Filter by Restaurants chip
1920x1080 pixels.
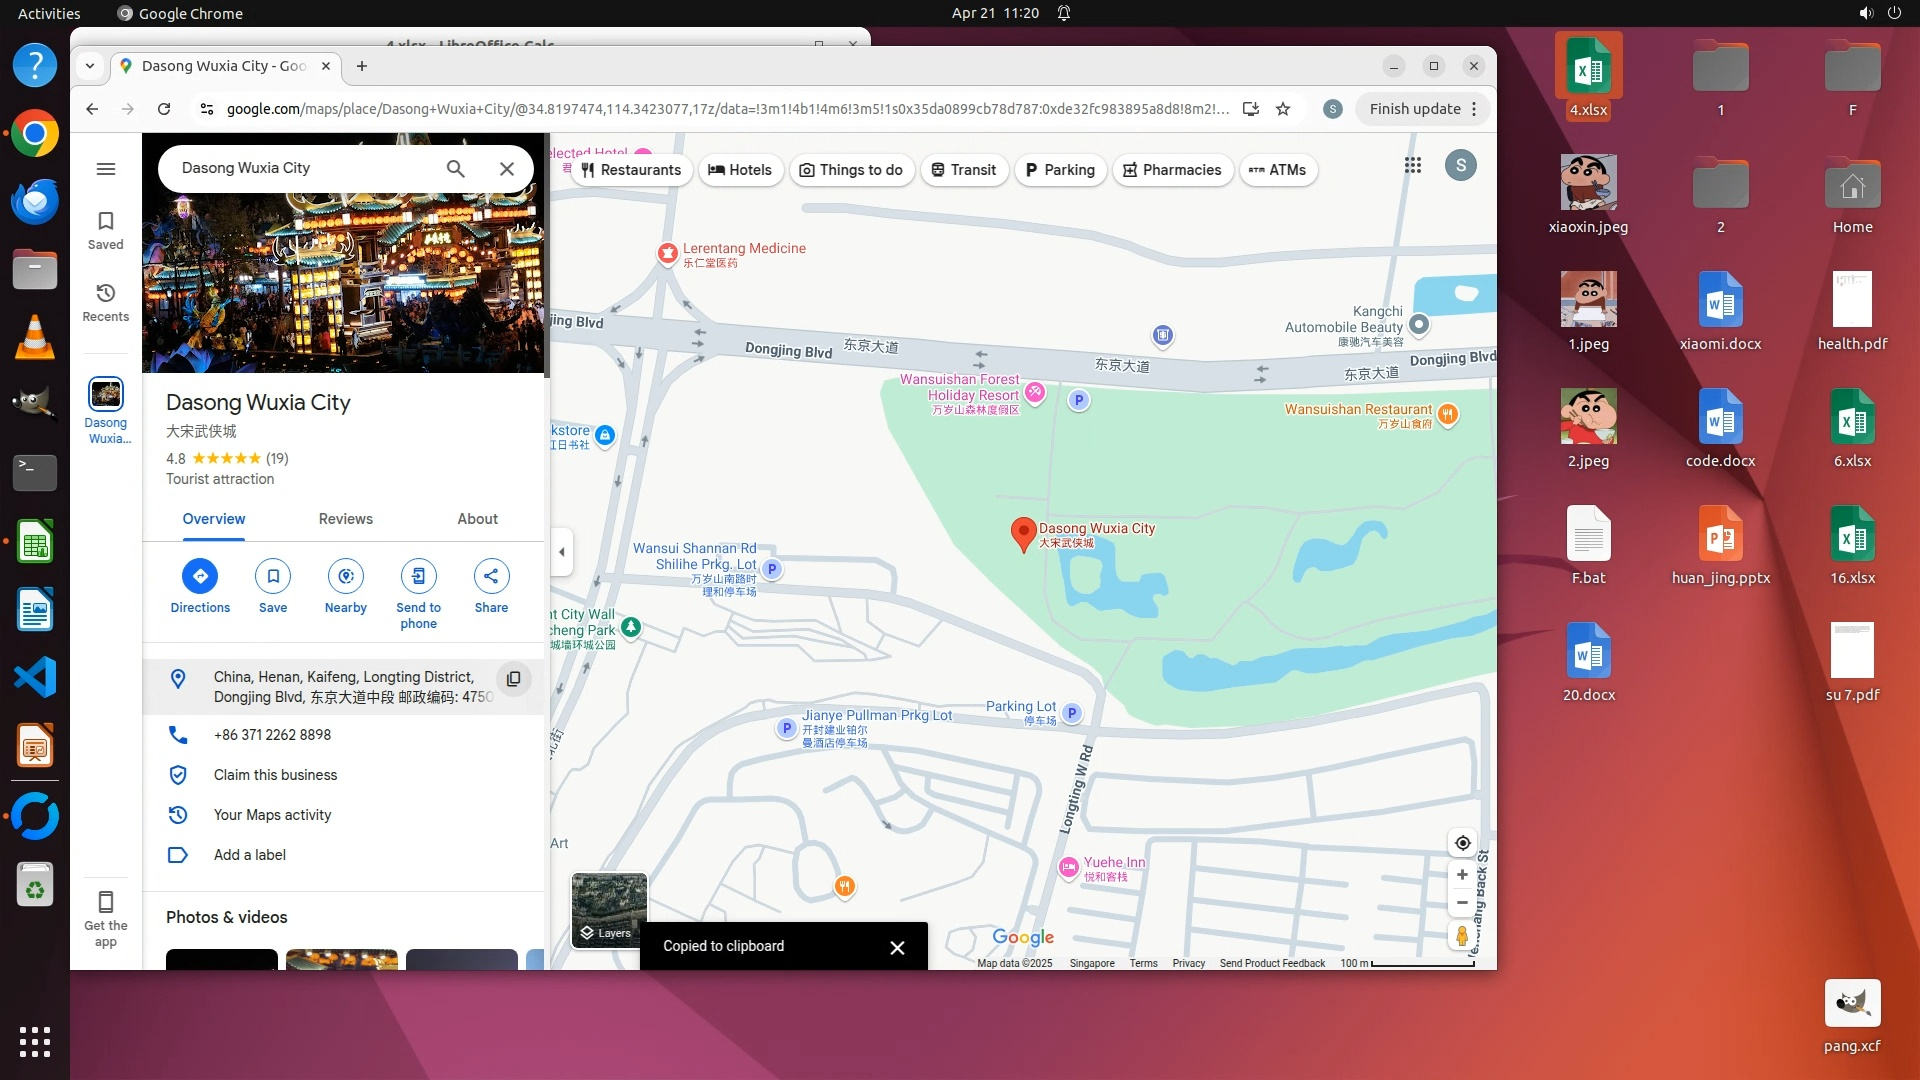click(x=631, y=170)
